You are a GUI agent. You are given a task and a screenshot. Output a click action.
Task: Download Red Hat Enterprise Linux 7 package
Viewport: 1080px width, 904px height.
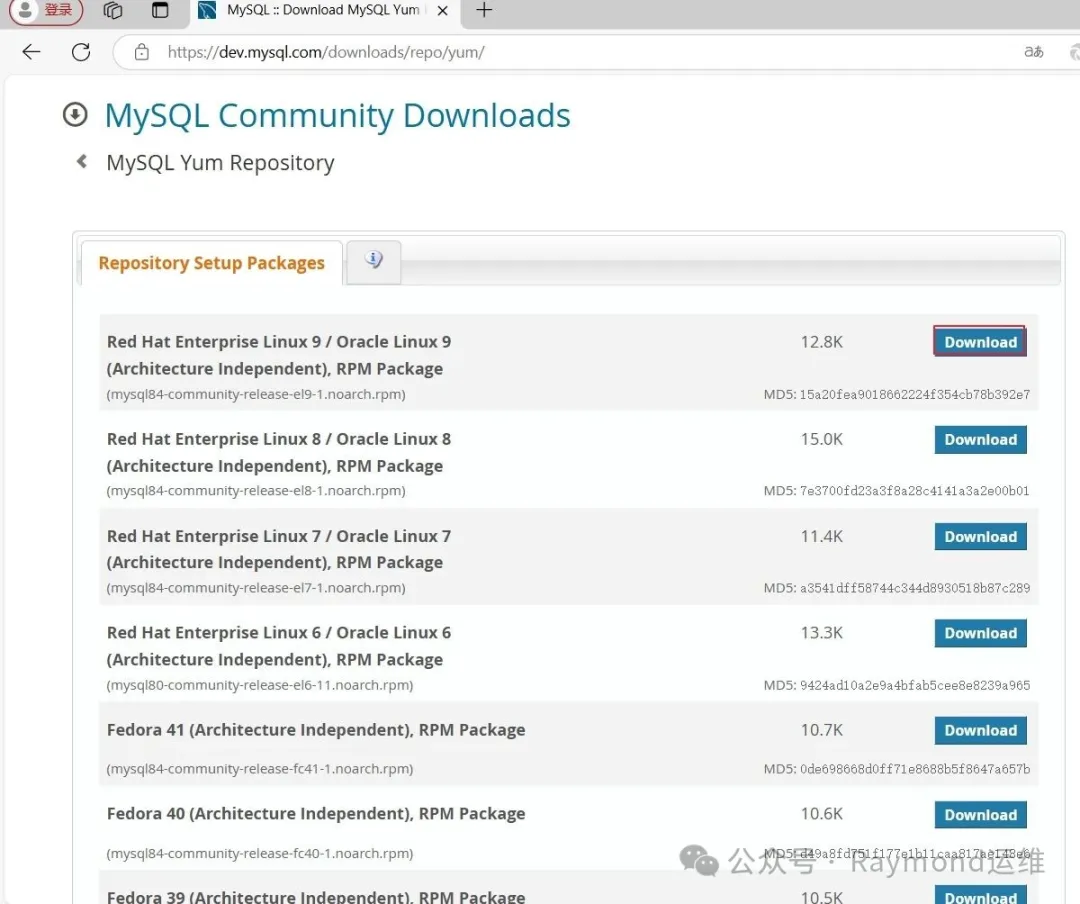pos(980,537)
